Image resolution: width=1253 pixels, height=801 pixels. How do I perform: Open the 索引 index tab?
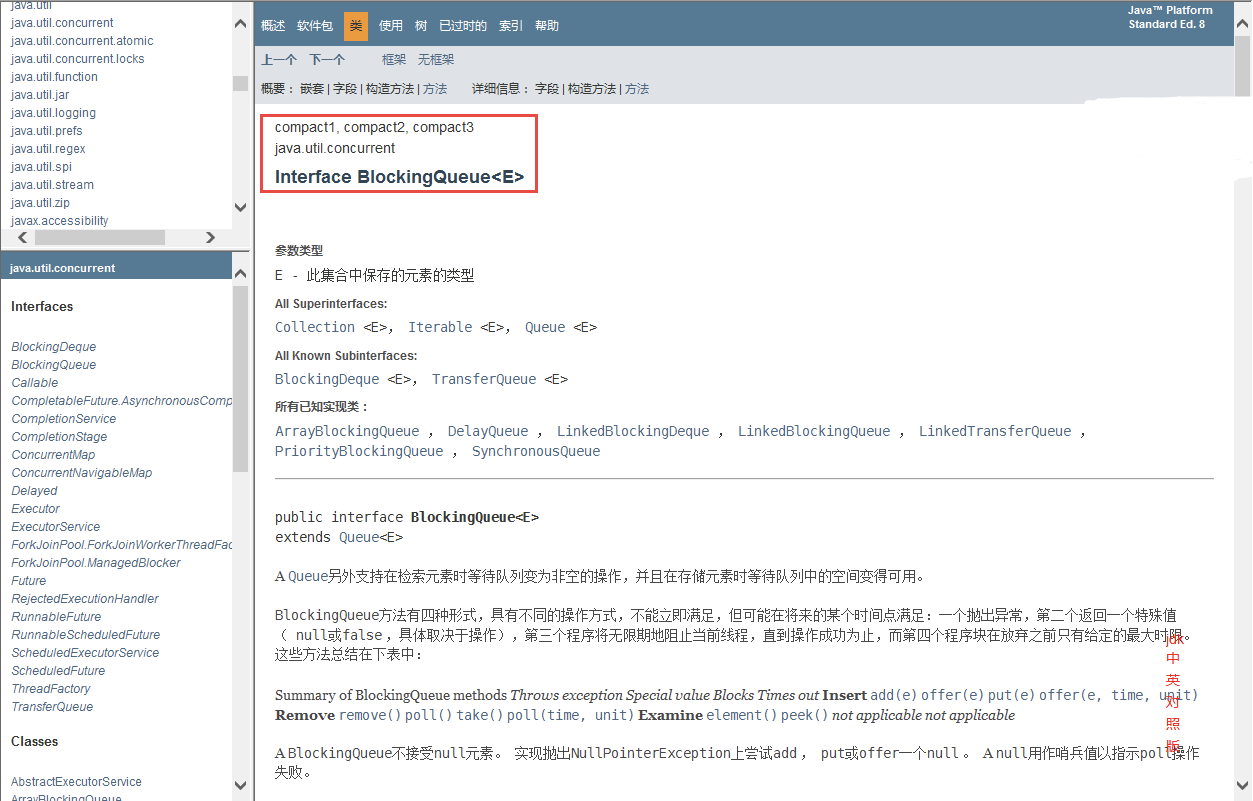click(x=510, y=26)
